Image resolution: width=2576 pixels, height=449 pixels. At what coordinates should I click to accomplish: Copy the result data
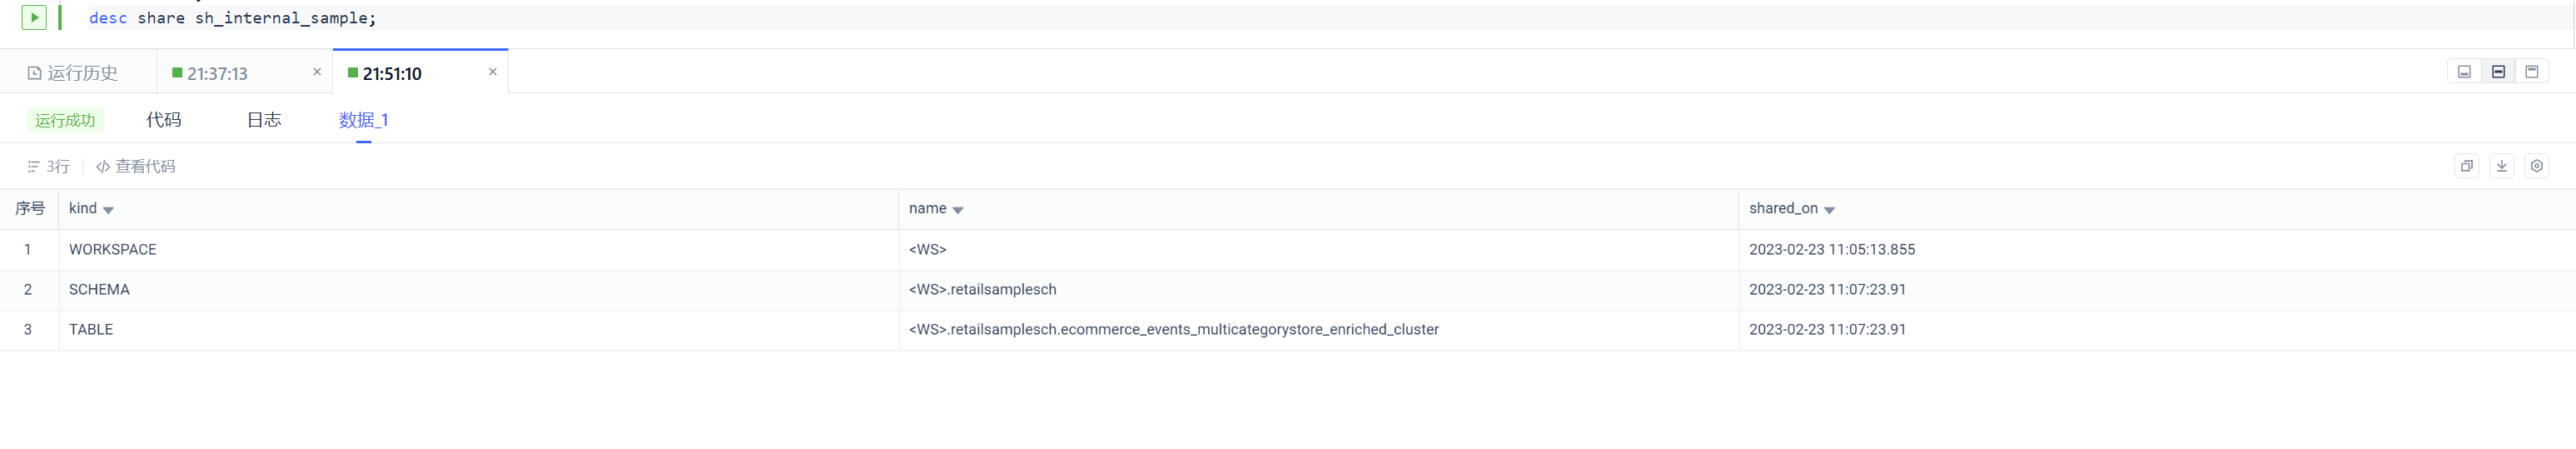point(2467,166)
